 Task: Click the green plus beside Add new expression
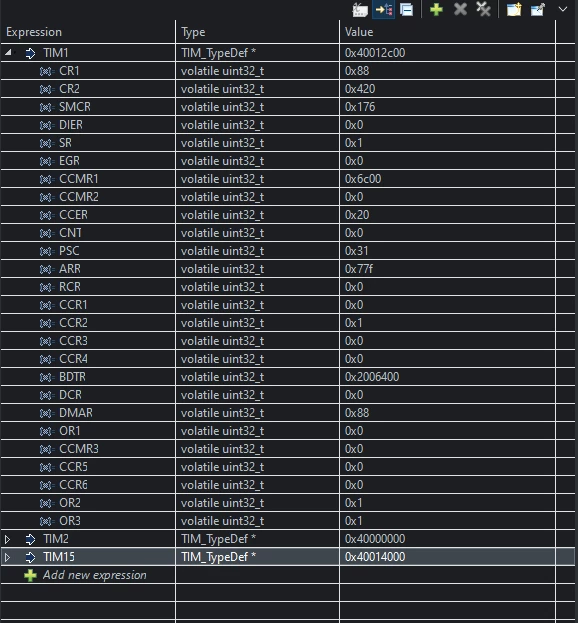[x=30, y=575]
